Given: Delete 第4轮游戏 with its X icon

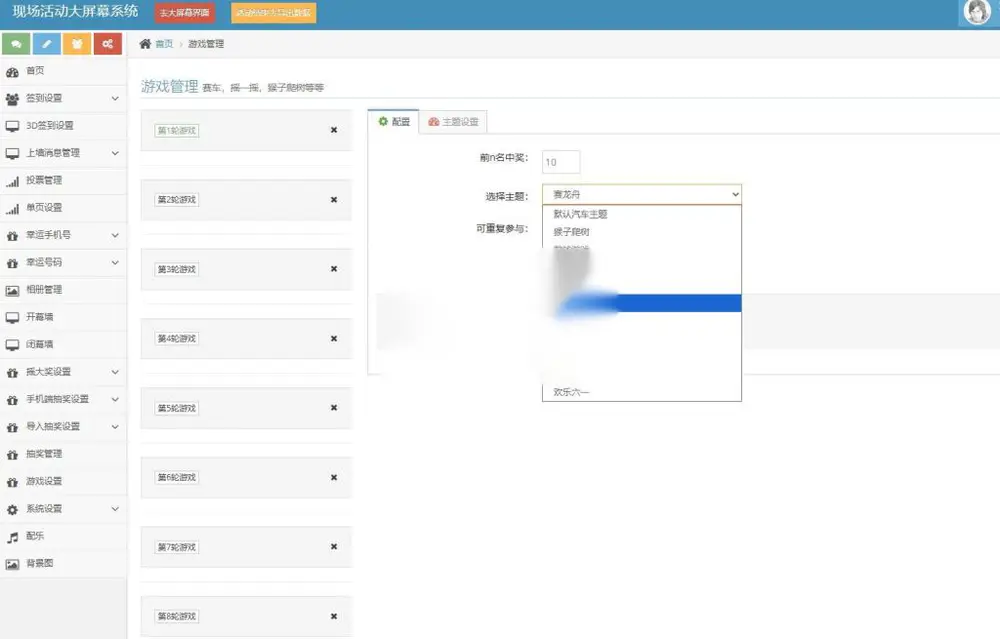Looking at the screenshot, I should [334, 339].
